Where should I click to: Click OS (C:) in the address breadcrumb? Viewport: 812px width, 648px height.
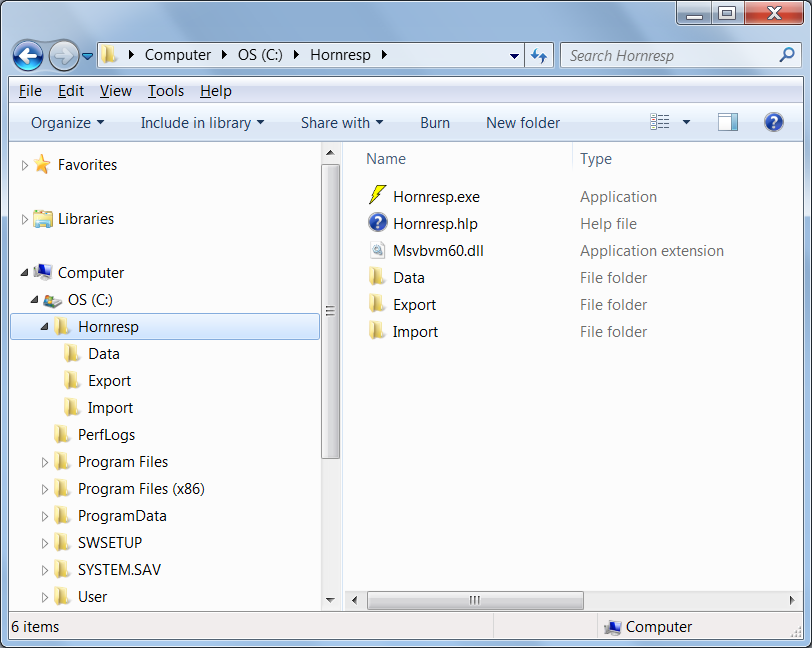(260, 55)
